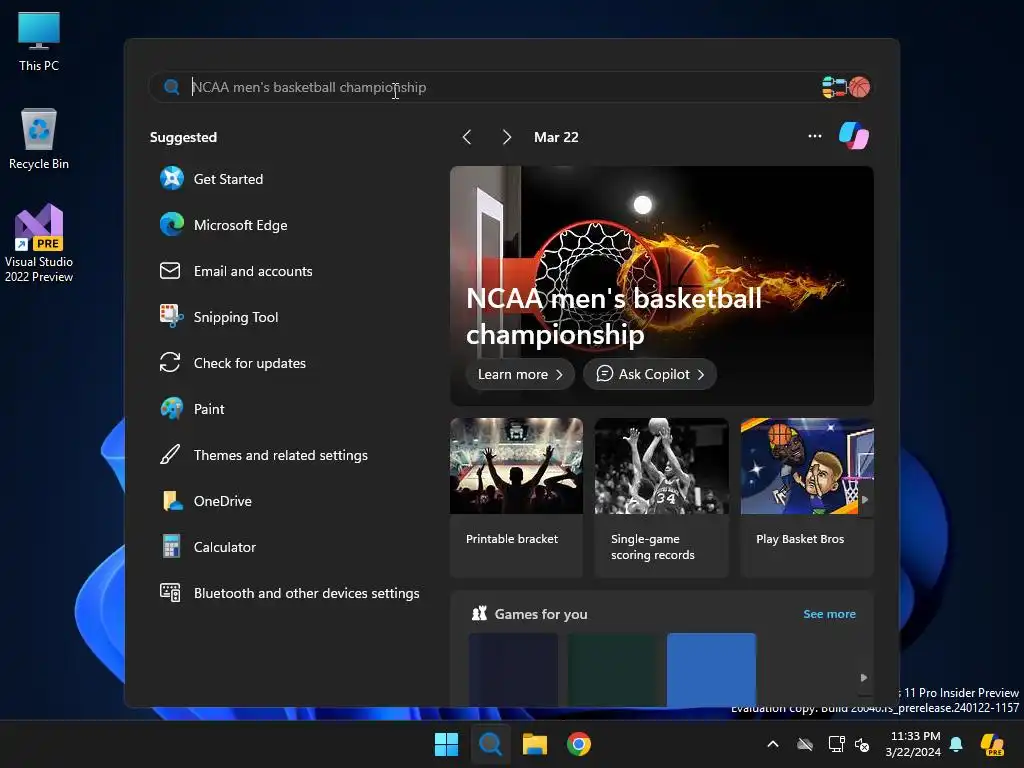Open Recycle Bin desktop icon
Screen dimensions: 1024x768
(x=39, y=139)
